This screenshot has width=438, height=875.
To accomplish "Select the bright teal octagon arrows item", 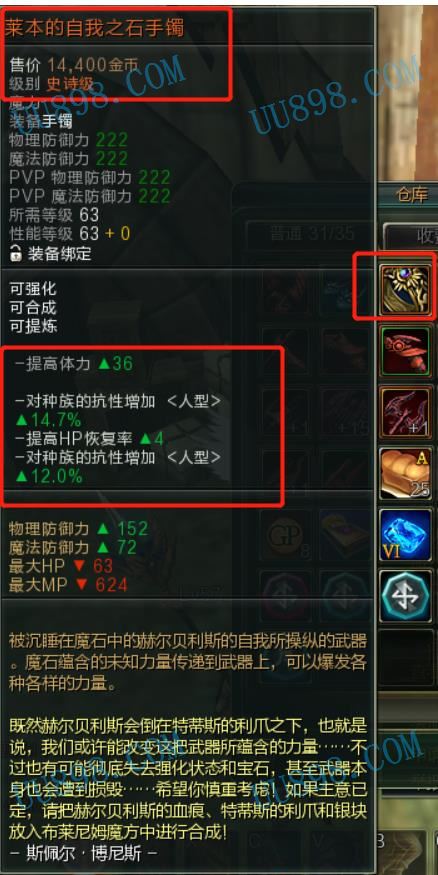I will tap(405, 595).
